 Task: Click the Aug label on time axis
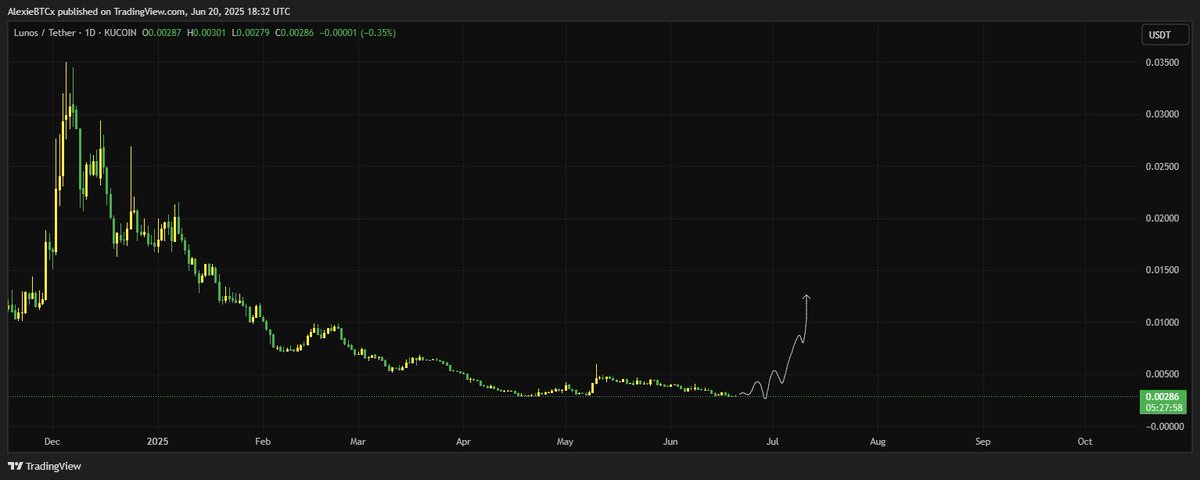[877, 440]
